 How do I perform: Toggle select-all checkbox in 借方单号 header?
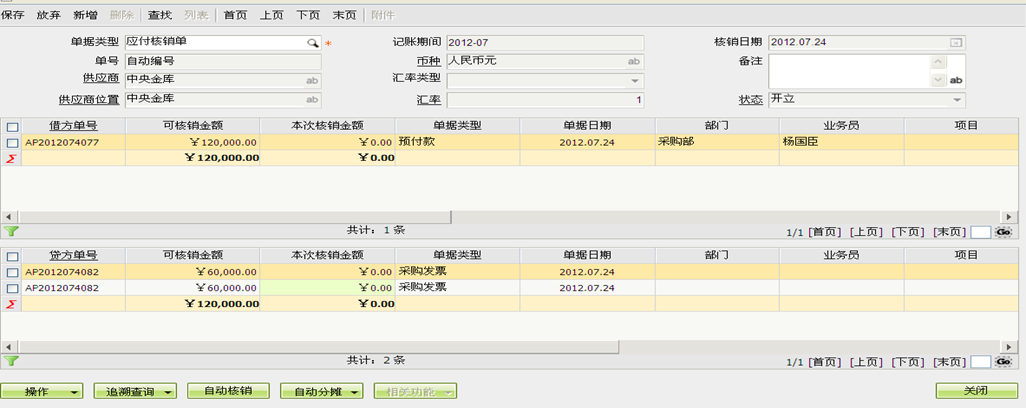12,126
